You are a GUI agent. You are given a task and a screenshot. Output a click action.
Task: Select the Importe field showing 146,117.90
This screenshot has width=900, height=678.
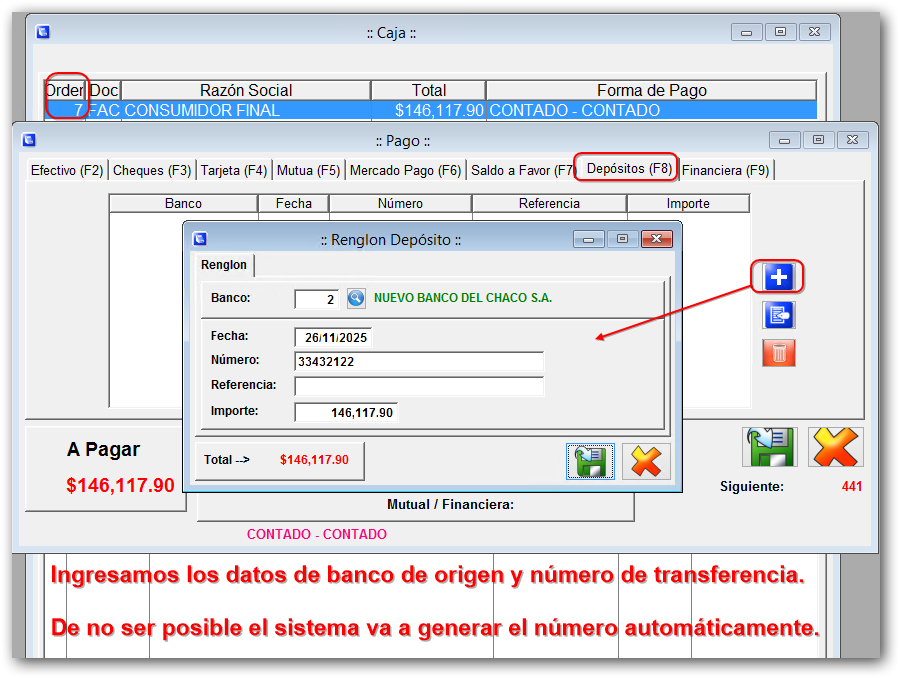point(347,412)
